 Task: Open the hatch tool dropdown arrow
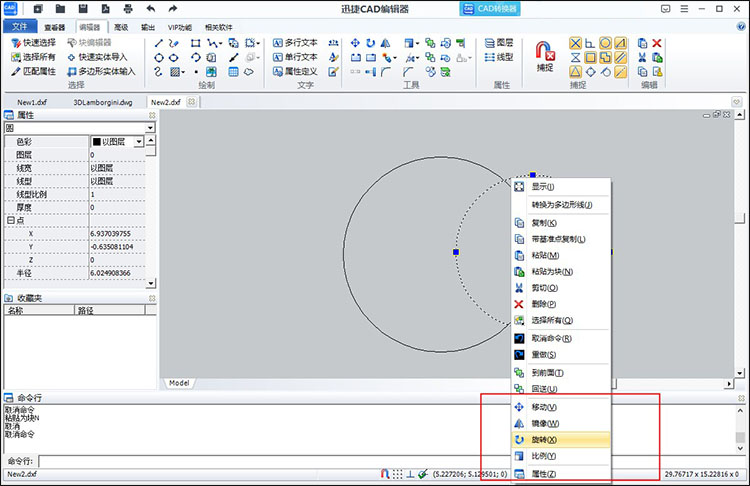pos(183,72)
